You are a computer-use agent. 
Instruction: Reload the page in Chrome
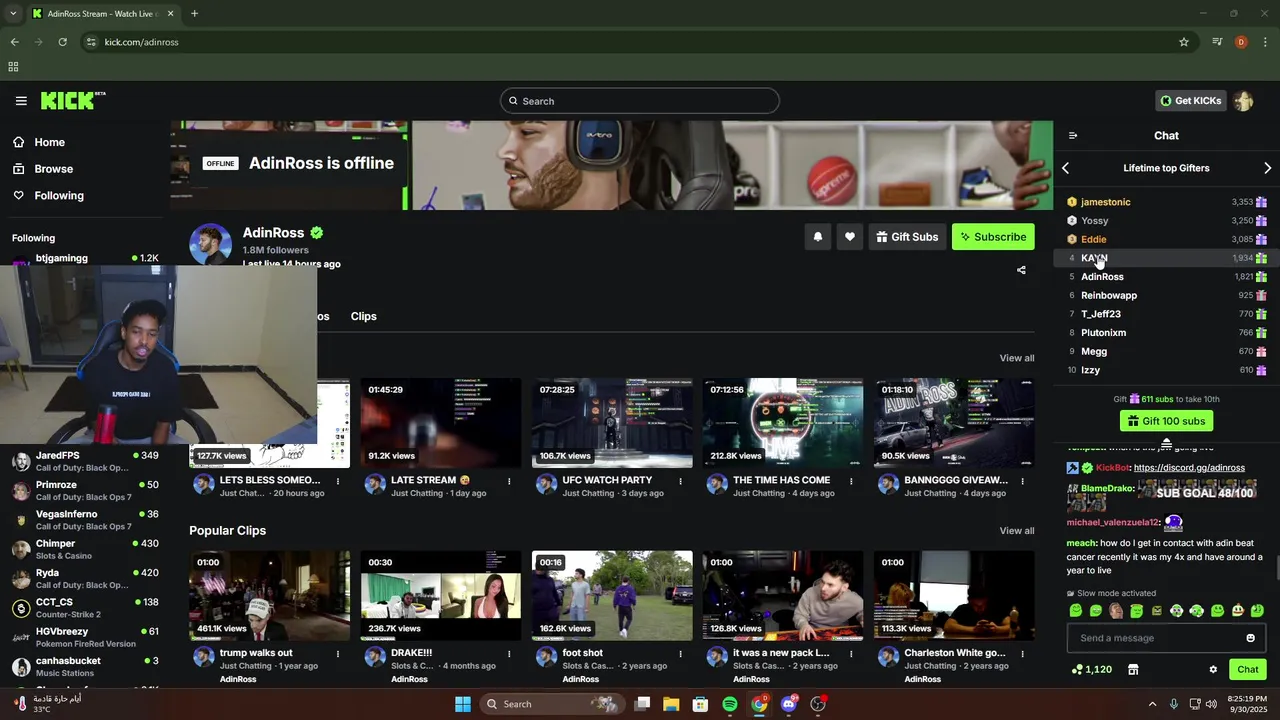click(62, 42)
